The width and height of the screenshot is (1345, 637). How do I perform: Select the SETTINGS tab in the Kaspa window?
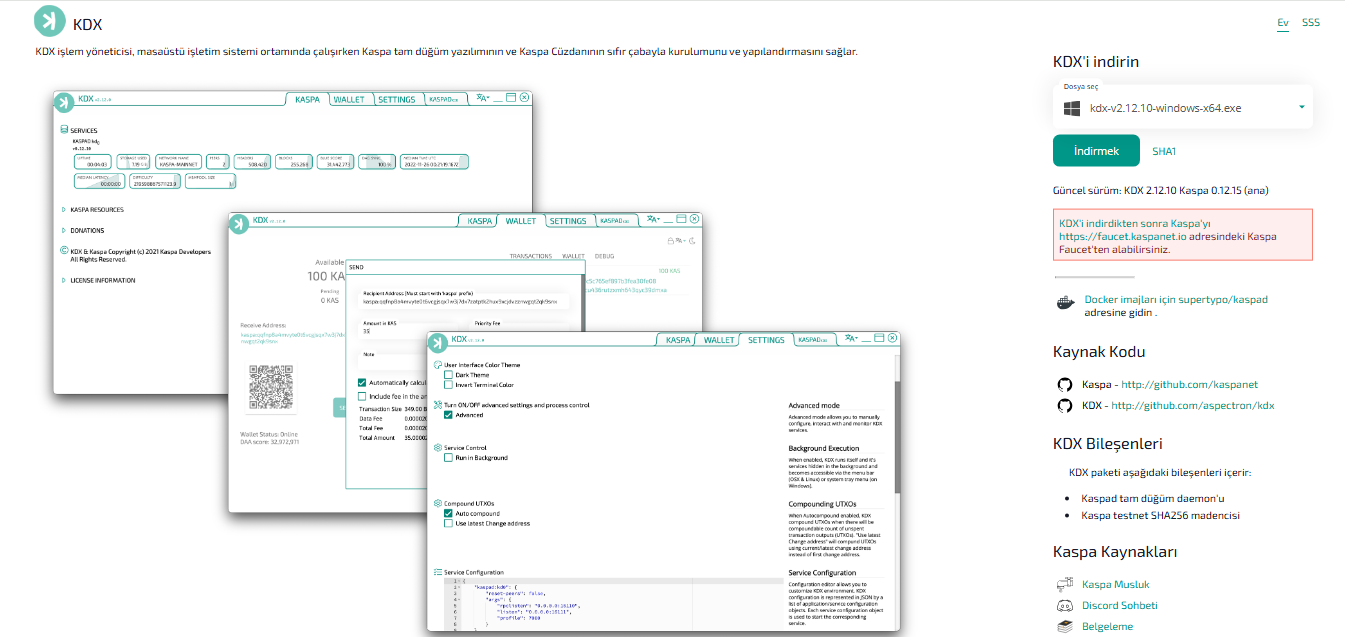click(396, 100)
